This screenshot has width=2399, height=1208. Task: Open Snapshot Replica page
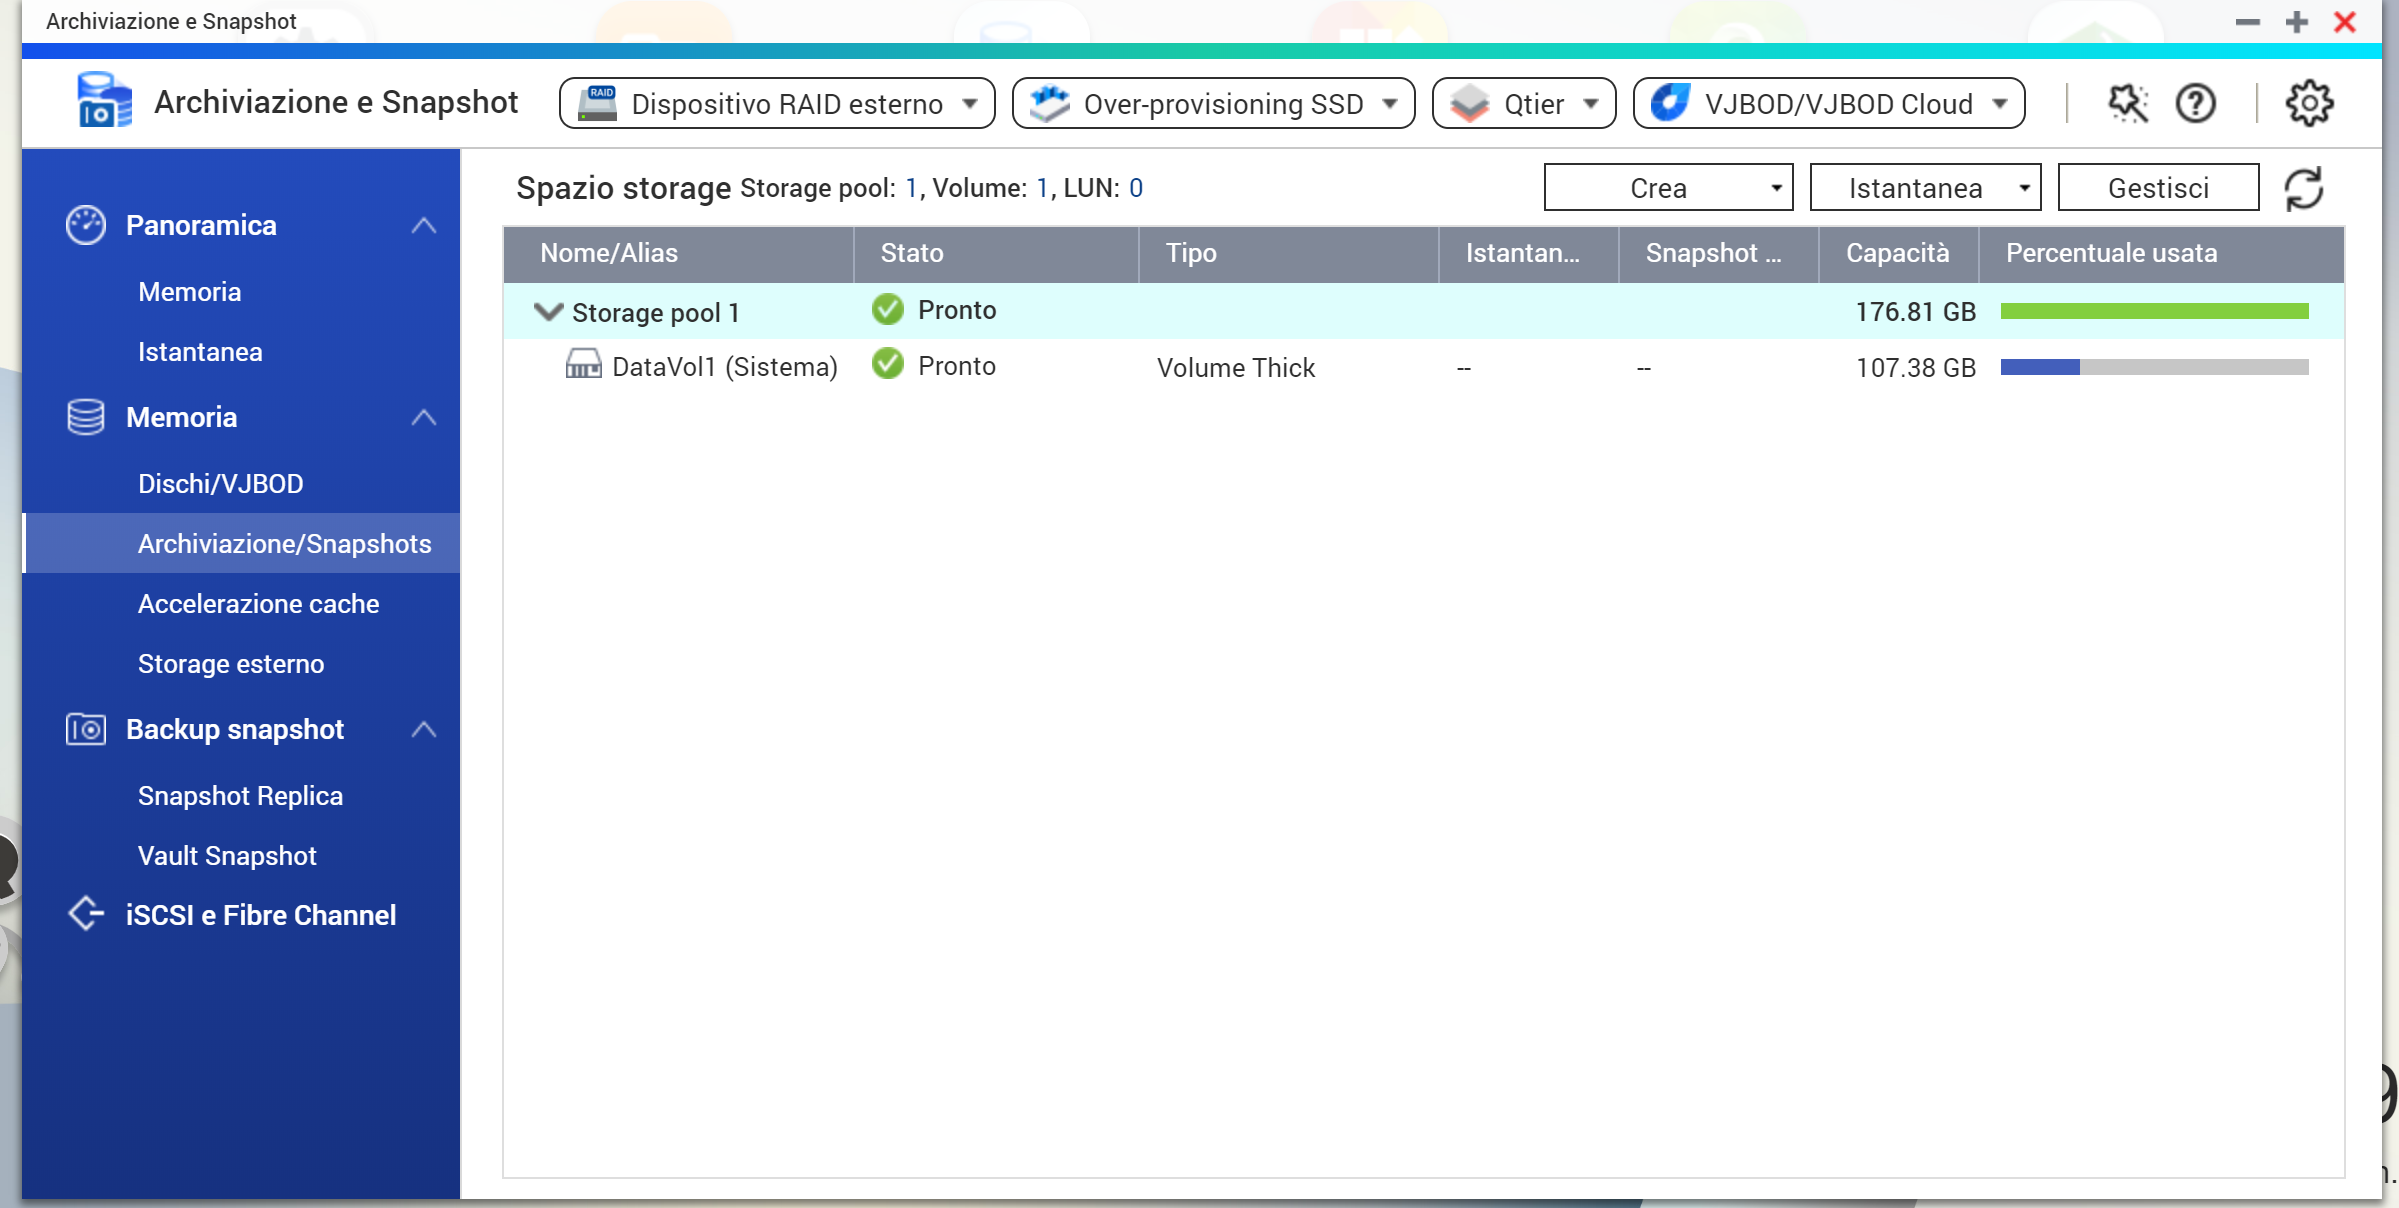(240, 796)
